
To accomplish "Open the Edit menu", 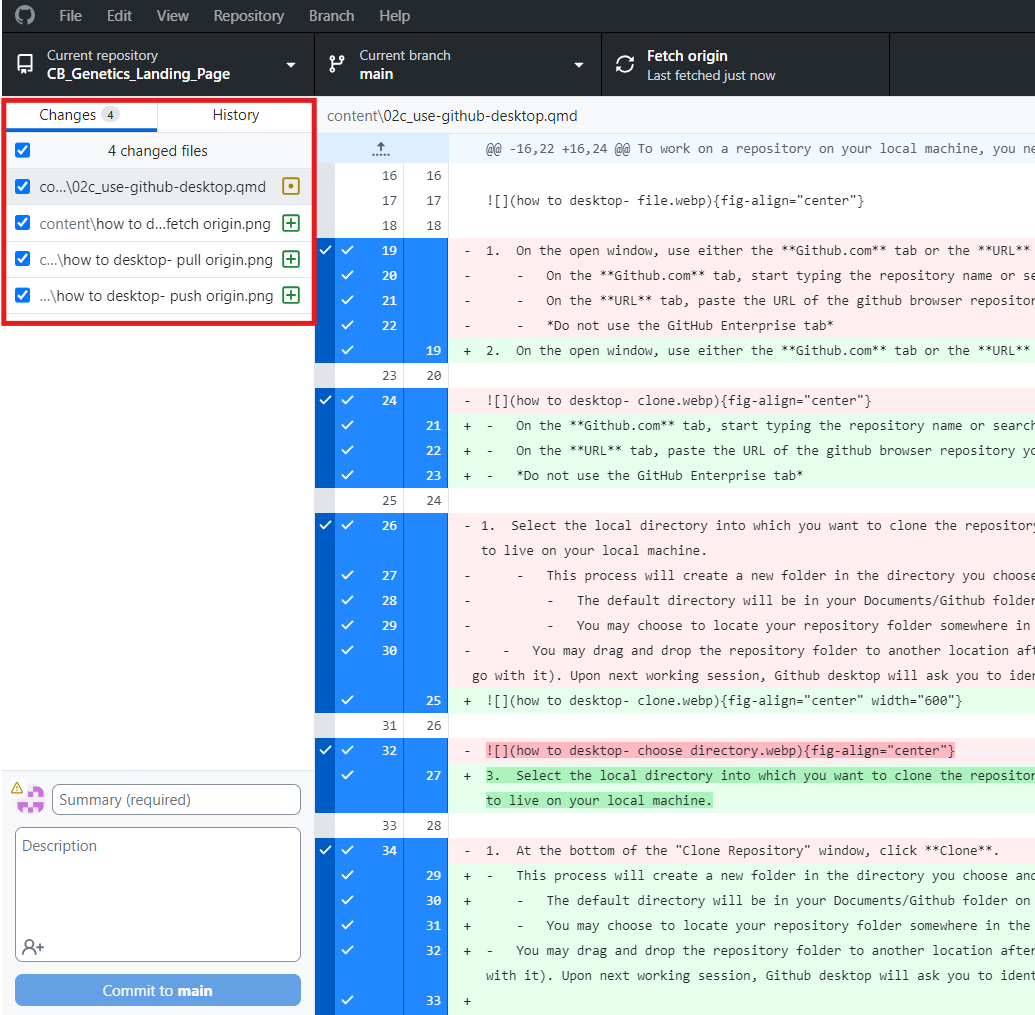I will click(119, 16).
